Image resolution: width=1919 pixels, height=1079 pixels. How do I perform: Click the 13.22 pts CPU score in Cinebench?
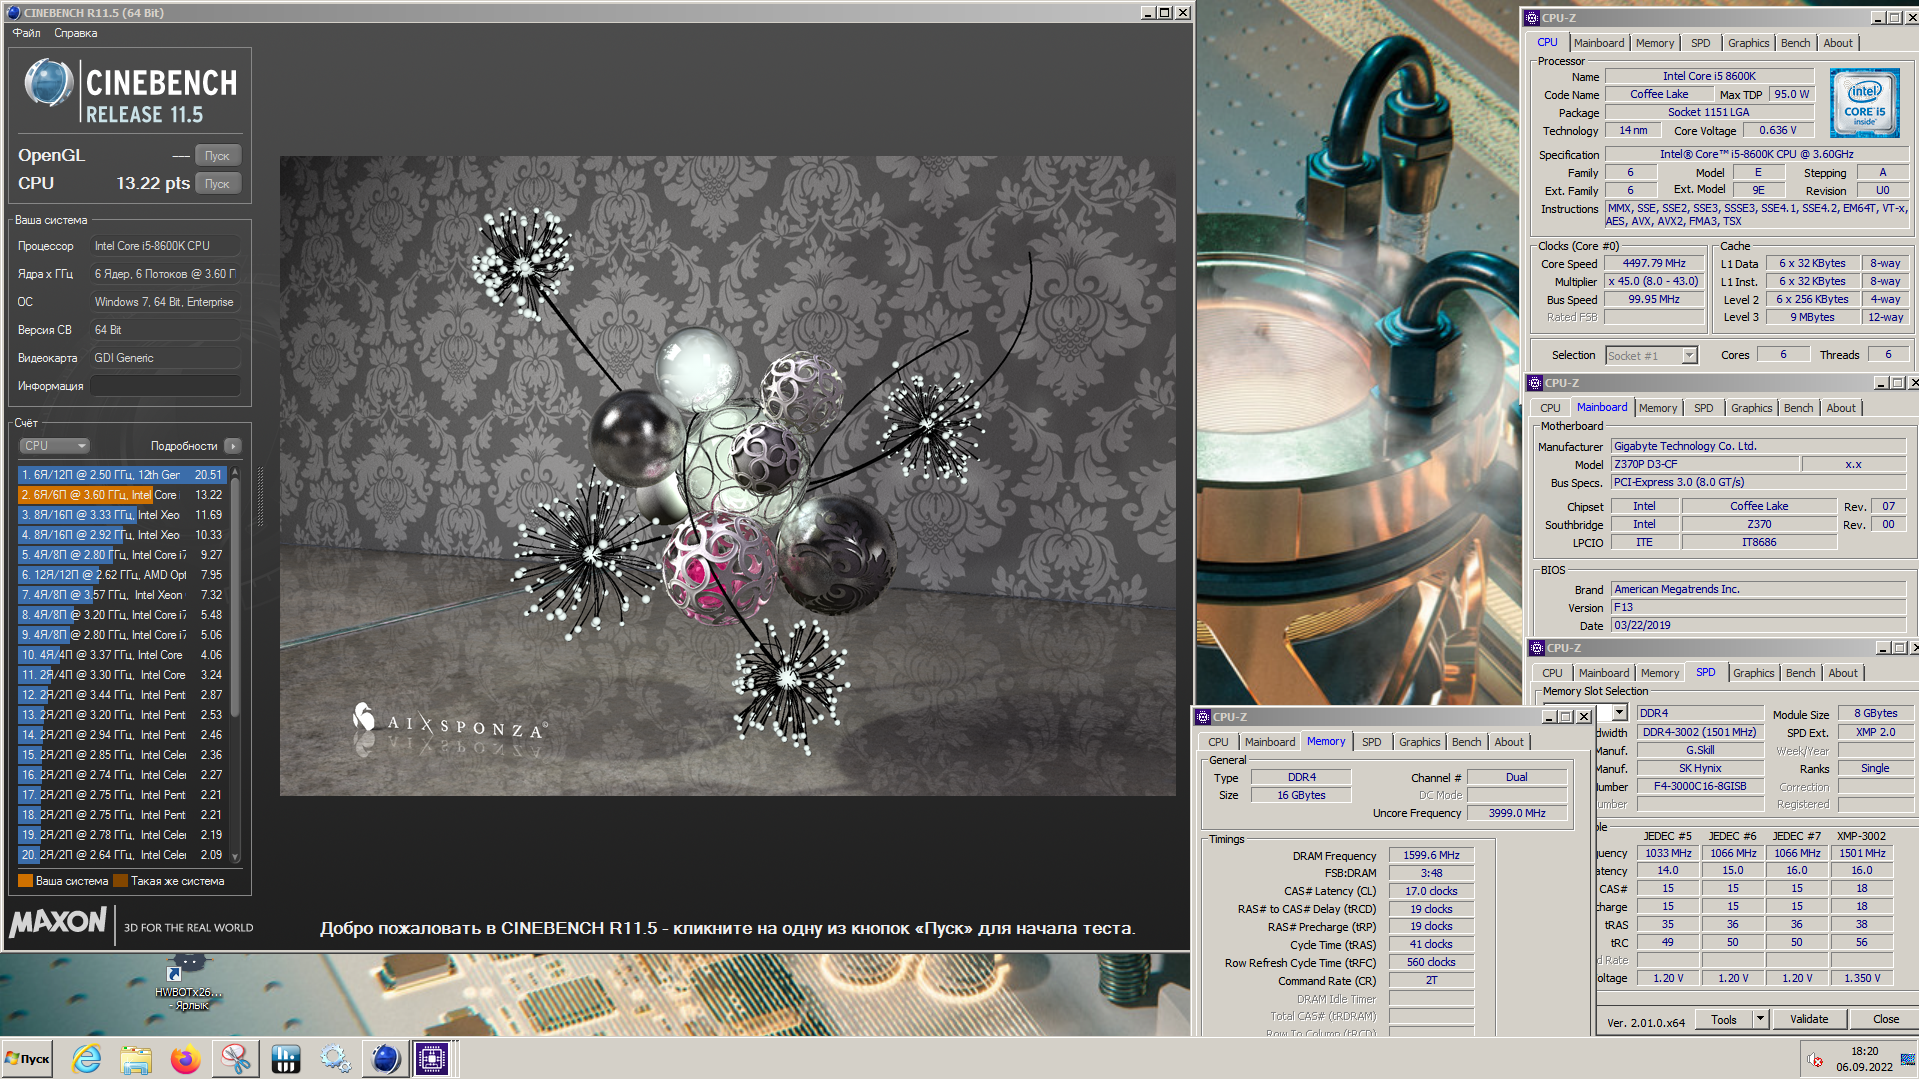coord(153,184)
